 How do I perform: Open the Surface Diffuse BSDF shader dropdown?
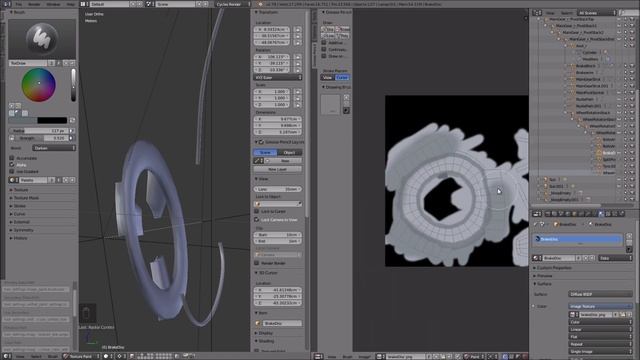tap(600, 294)
